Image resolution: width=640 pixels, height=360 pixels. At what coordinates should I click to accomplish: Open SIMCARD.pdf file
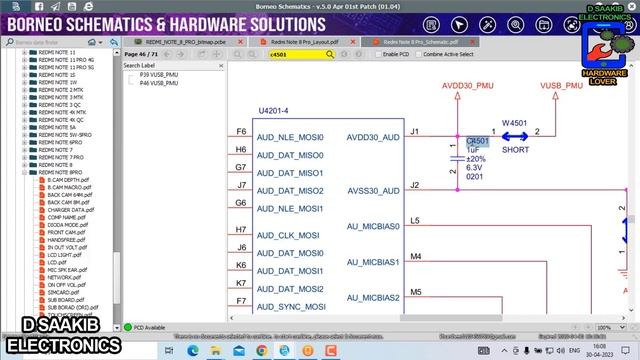63,292
